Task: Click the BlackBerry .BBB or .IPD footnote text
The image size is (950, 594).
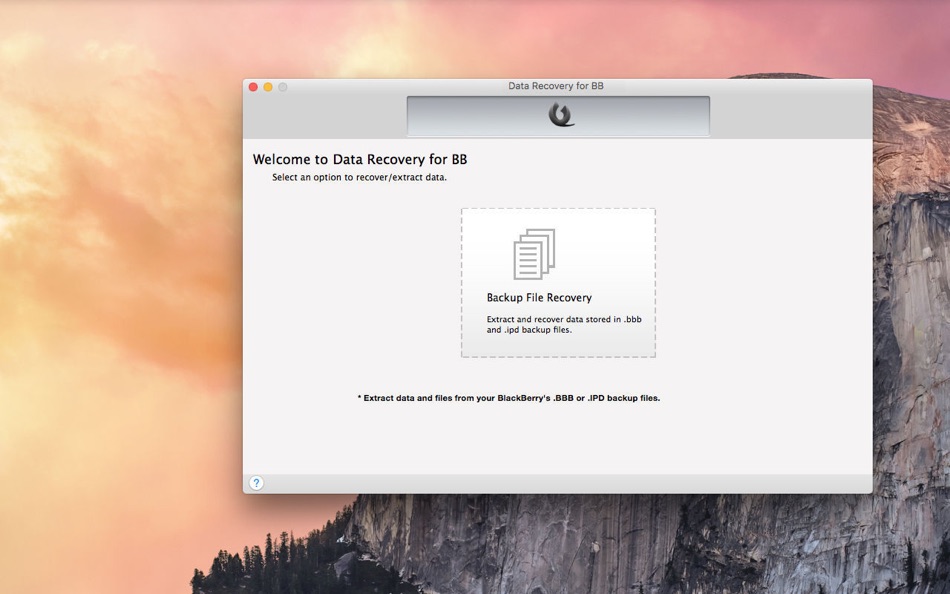Action: click(508, 398)
